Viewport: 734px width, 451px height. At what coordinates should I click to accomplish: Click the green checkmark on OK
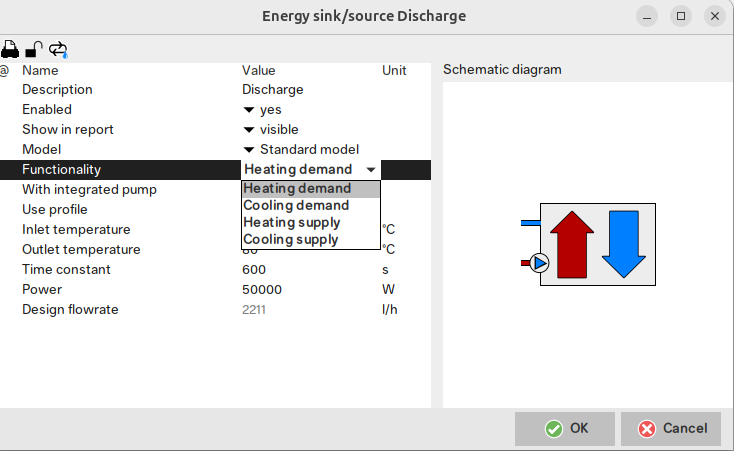point(553,429)
